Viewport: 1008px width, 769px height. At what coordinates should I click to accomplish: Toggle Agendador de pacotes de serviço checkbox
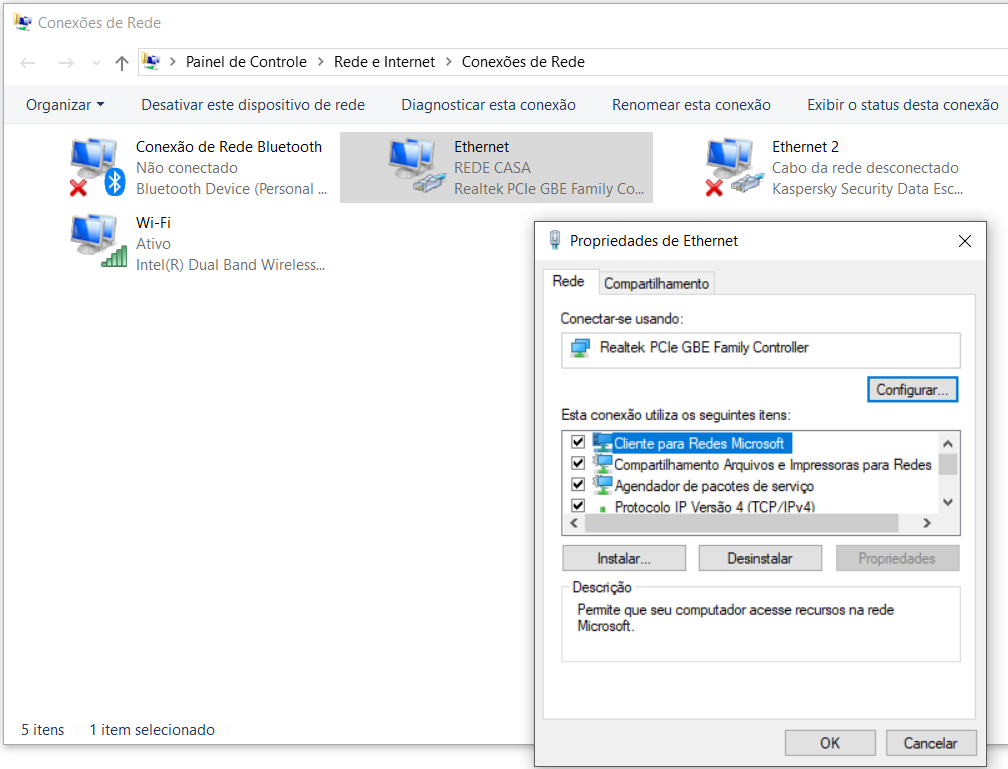[x=578, y=484]
